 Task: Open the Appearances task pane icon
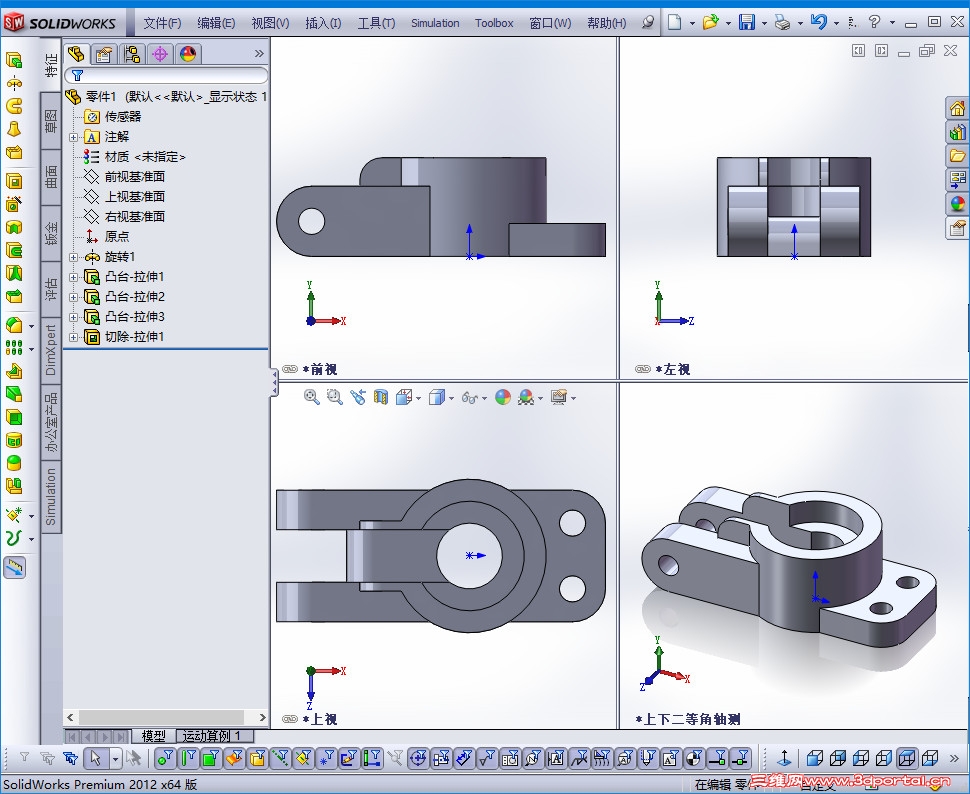[x=957, y=204]
